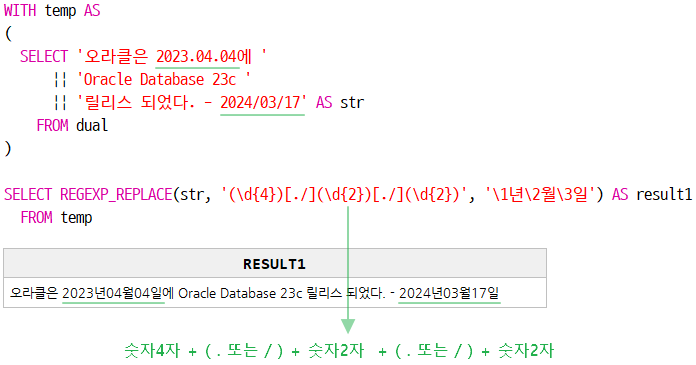The image size is (696, 365).
Task: Click the 'FROM temp' line
Action: point(56,218)
